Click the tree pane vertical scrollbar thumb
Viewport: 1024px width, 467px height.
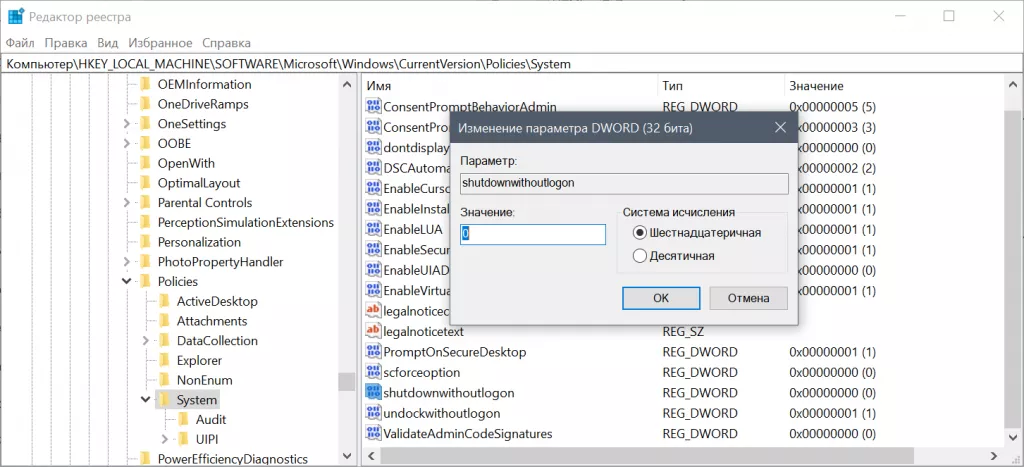click(x=346, y=381)
